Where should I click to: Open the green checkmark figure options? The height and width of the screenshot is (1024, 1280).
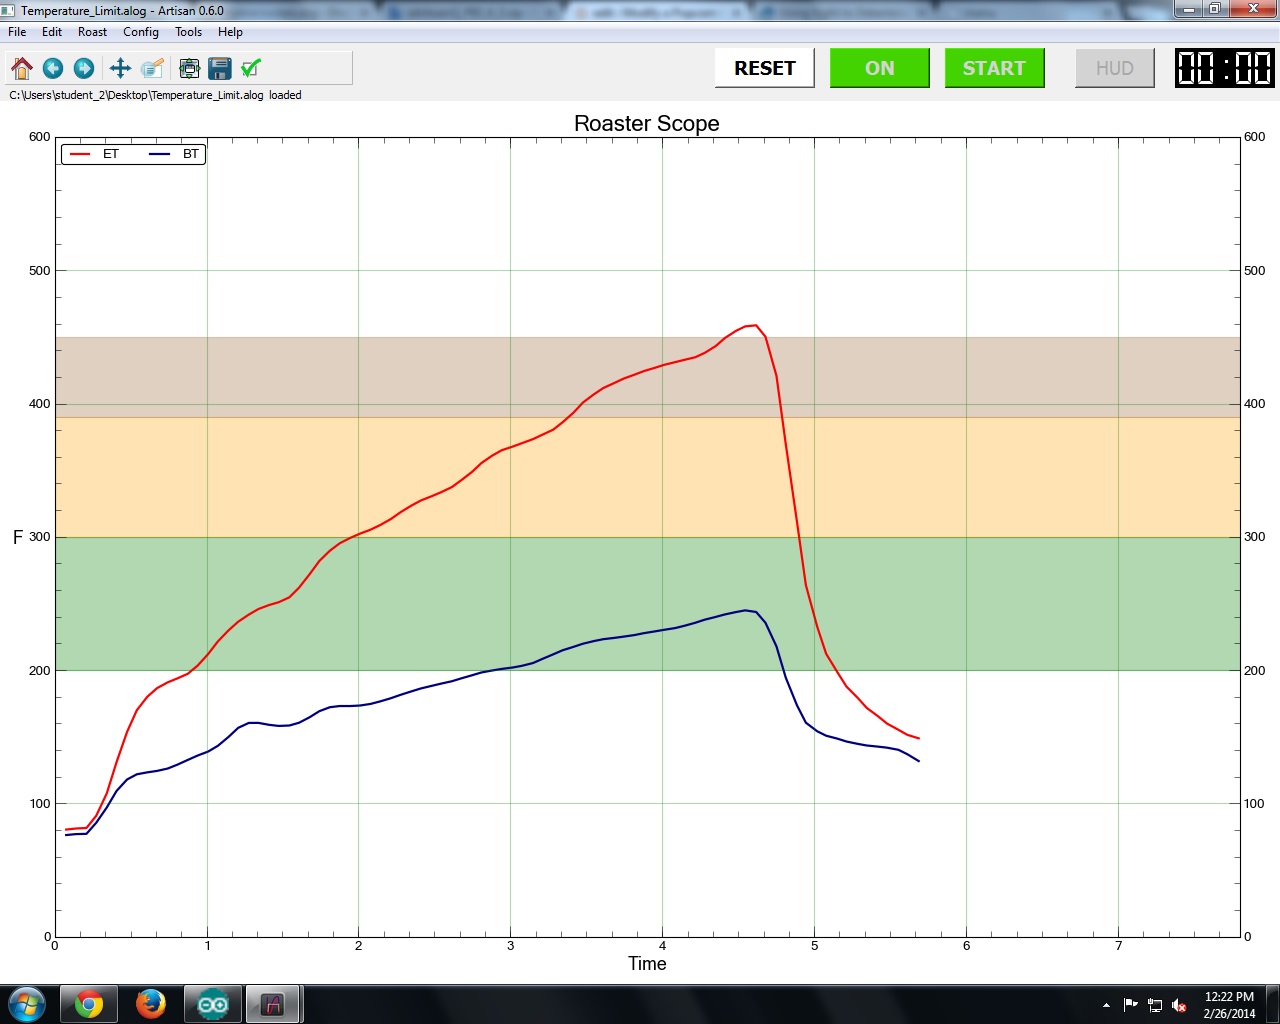click(251, 68)
